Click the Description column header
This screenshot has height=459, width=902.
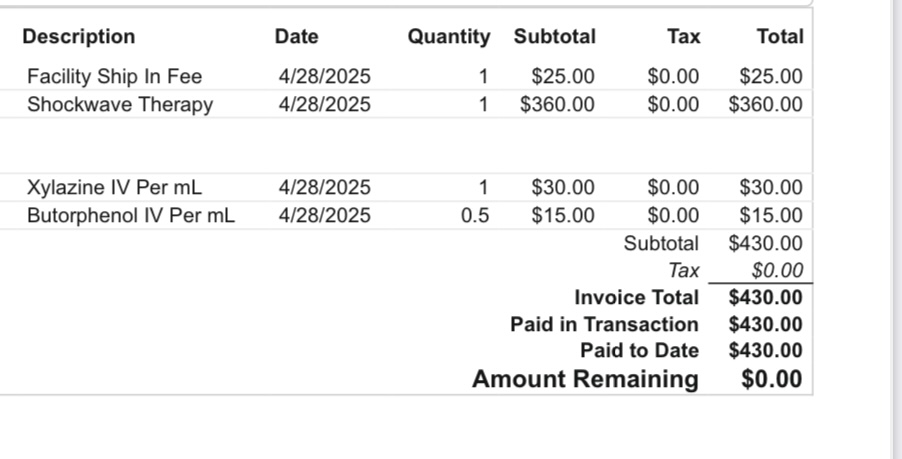[79, 37]
